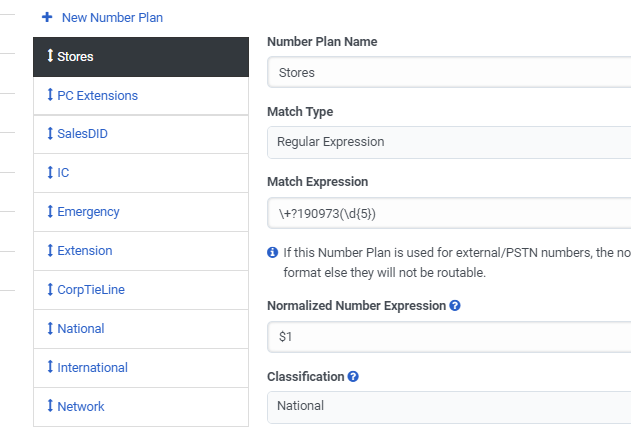The image size is (631, 433).
Task: Click the reorder arrow beside Emergency
Action: pyautogui.click(x=51, y=212)
